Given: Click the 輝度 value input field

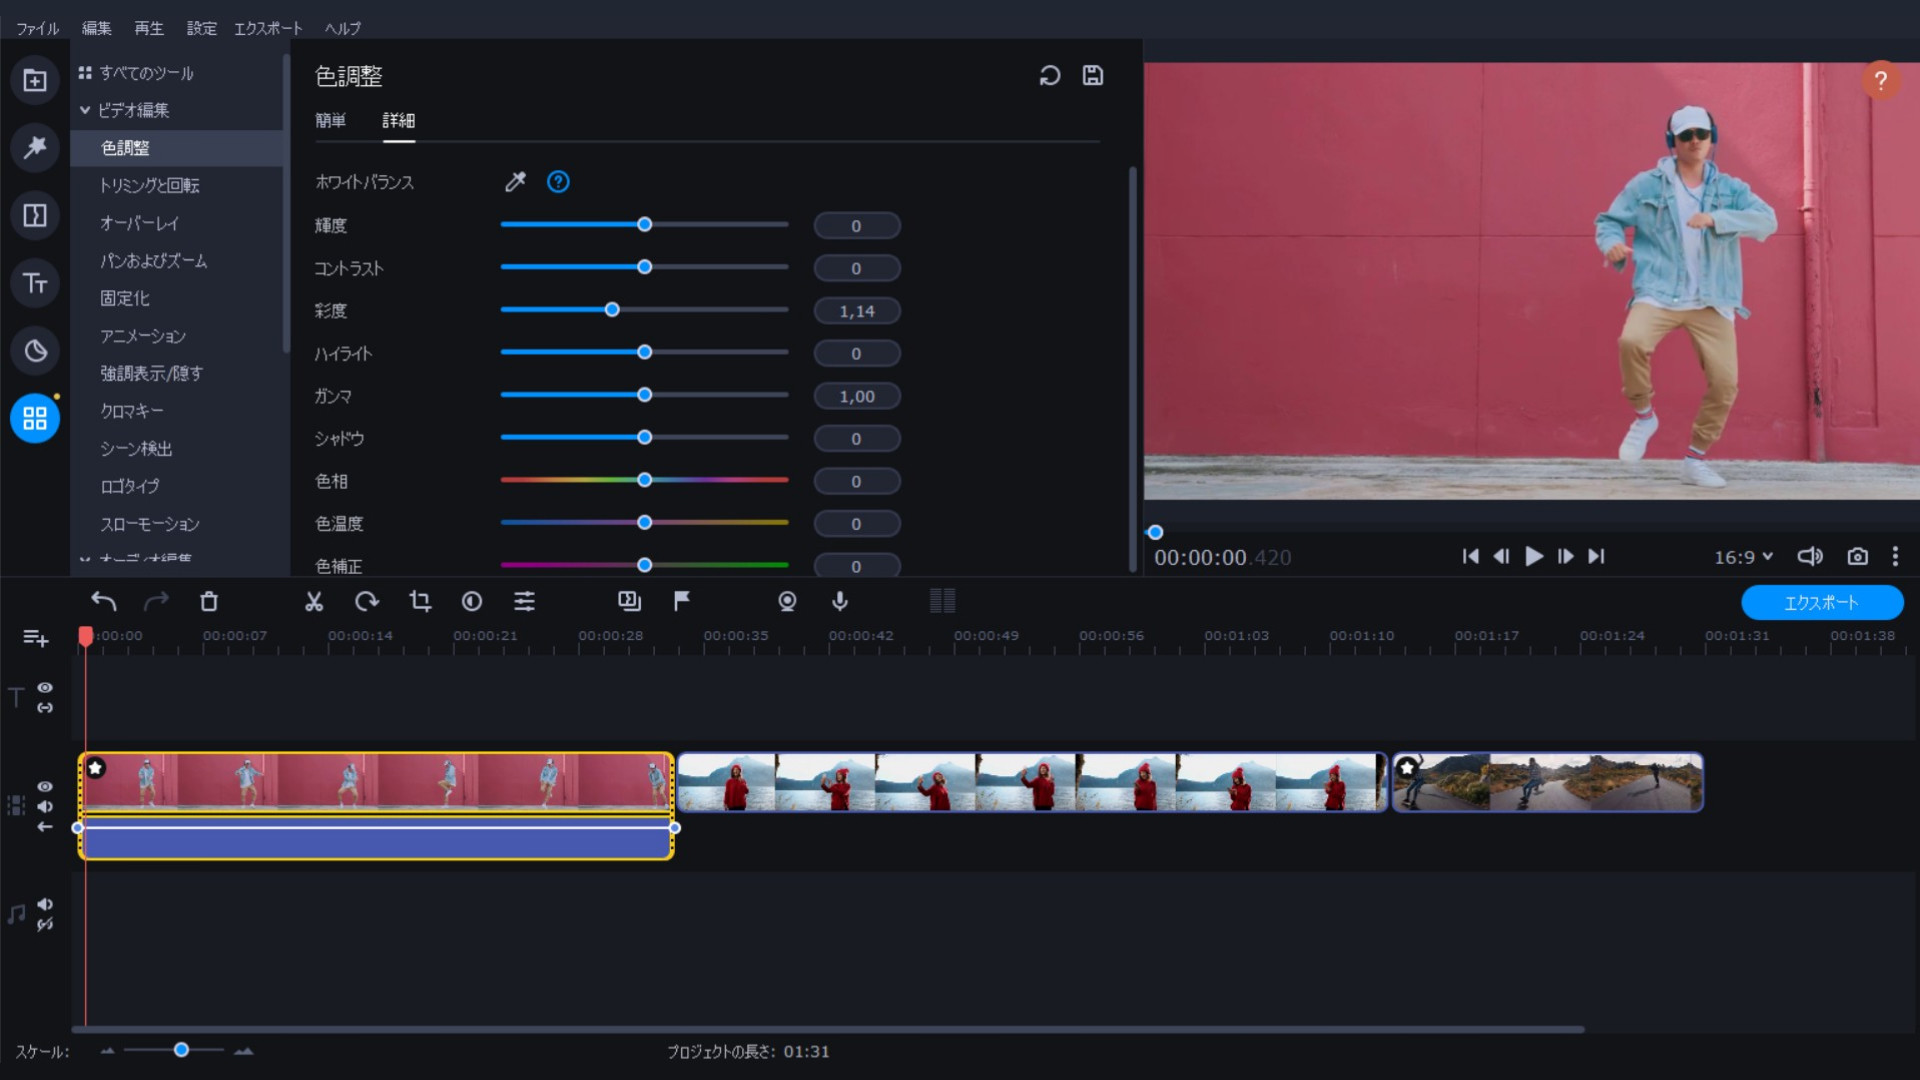Looking at the screenshot, I should [857, 226].
